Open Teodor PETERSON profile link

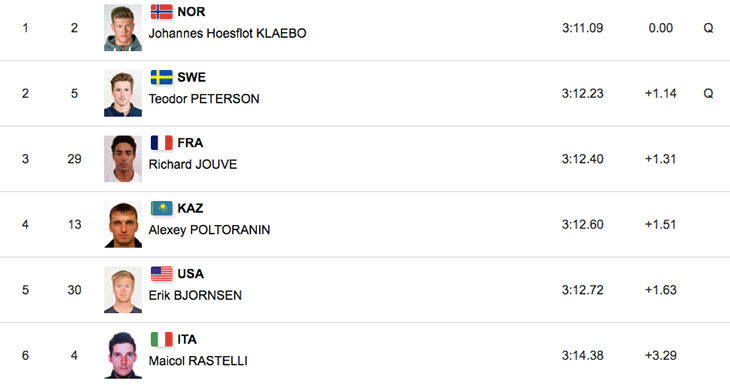[204, 99]
